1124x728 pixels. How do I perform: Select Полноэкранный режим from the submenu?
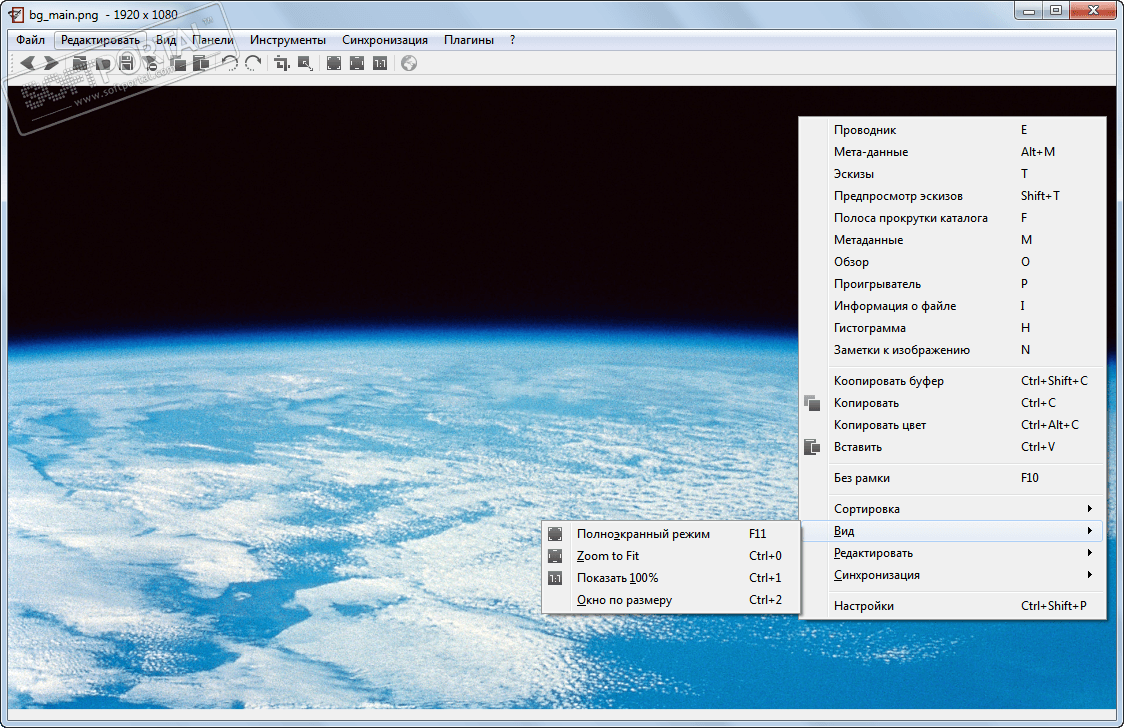pyautogui.click(x=643, y=534)
